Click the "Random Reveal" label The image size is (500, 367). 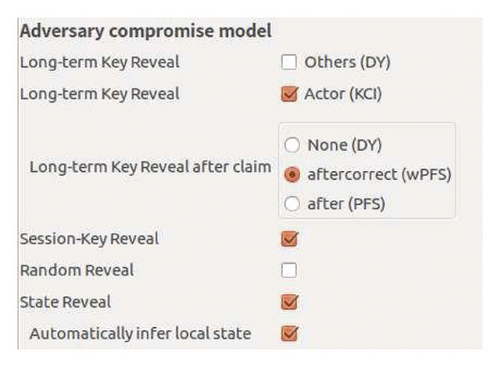coord(77,270)
